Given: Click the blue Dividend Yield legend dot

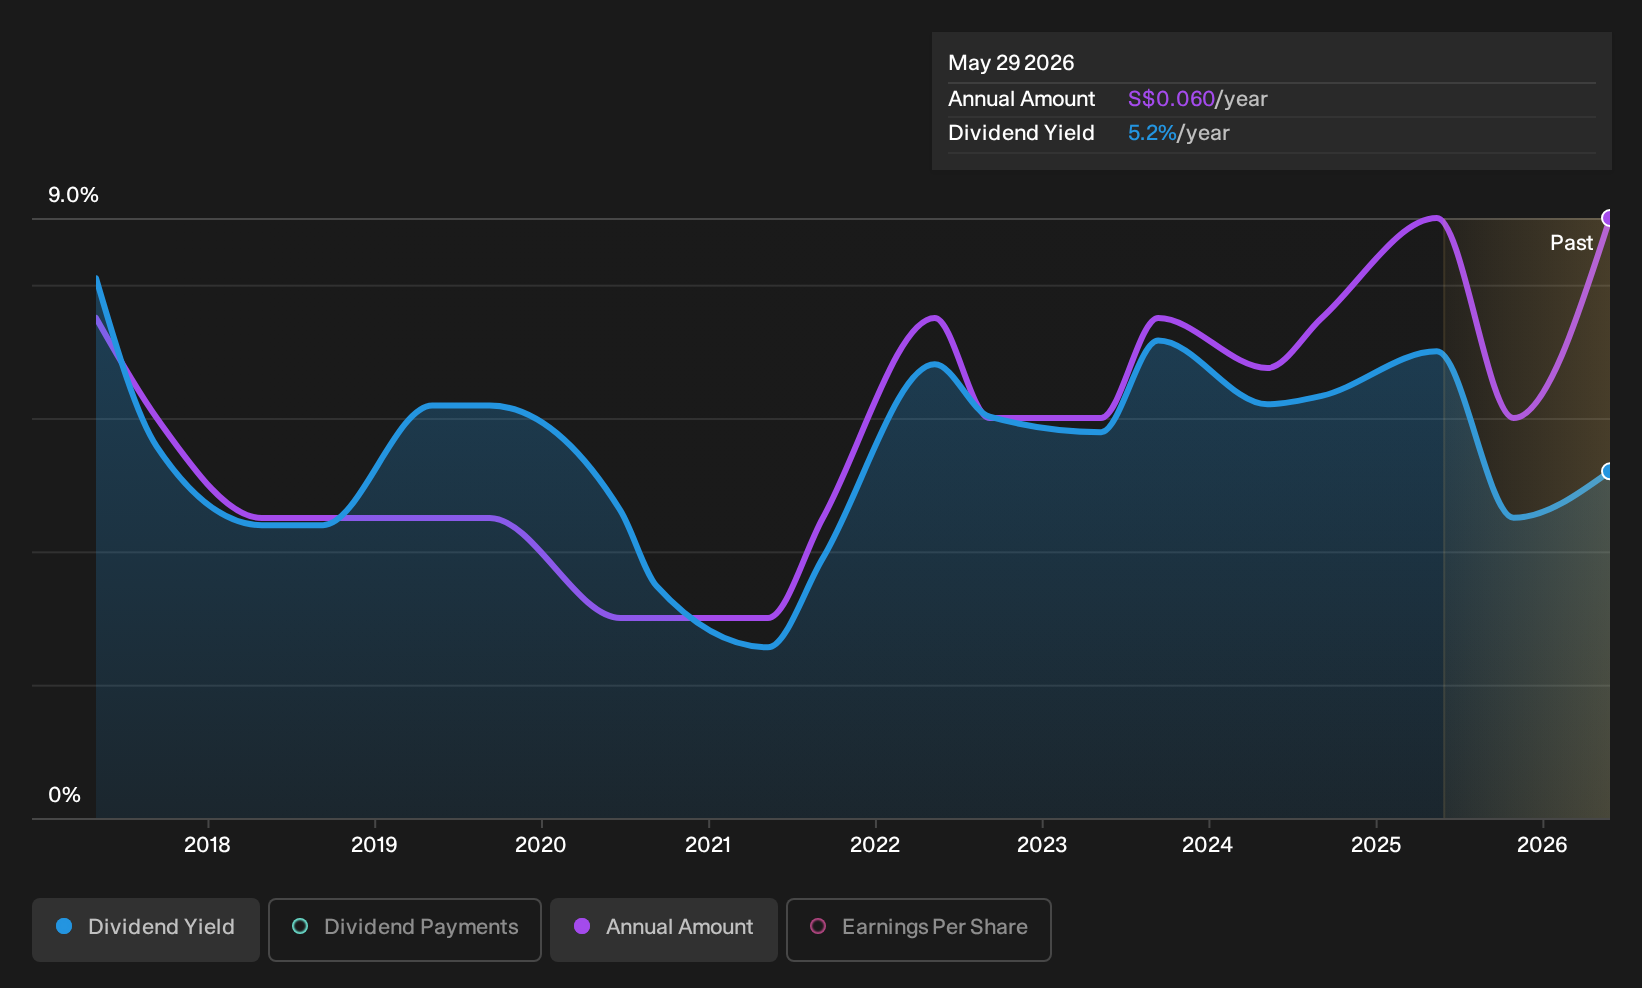Looking at the screenshot, I should [x=64, y=926].
